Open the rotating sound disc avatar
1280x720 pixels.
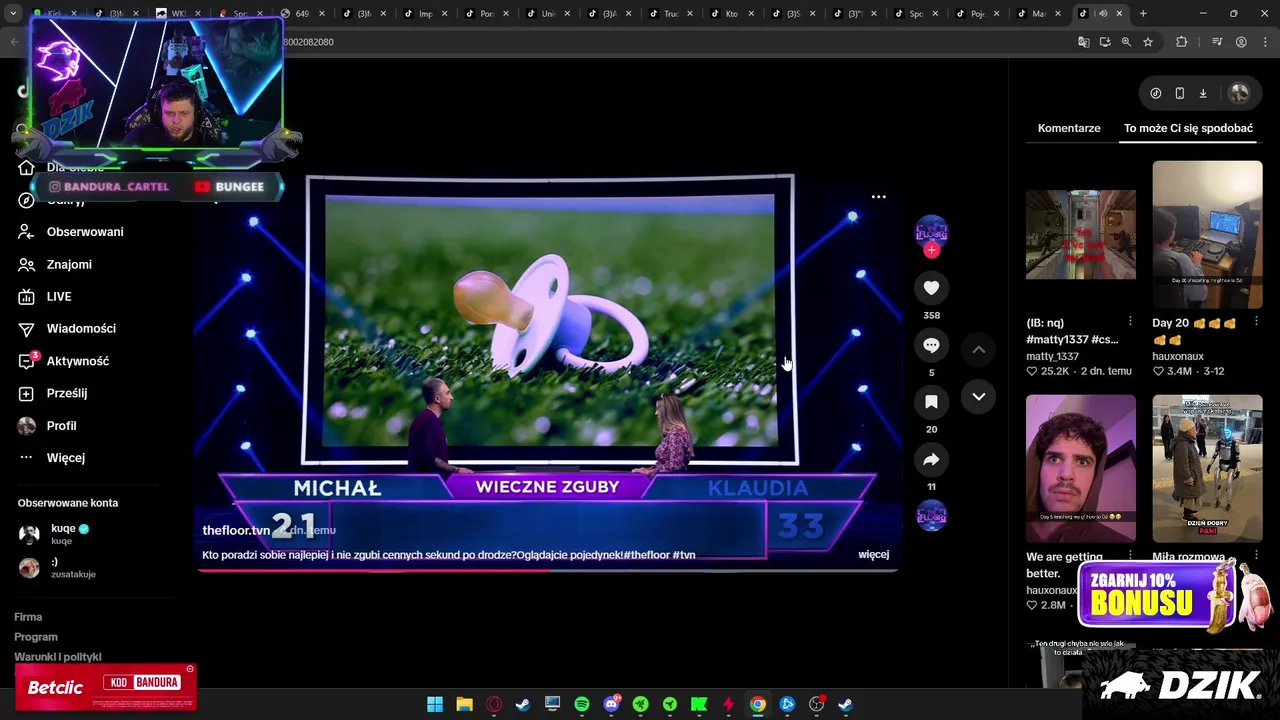click(931, 516)
